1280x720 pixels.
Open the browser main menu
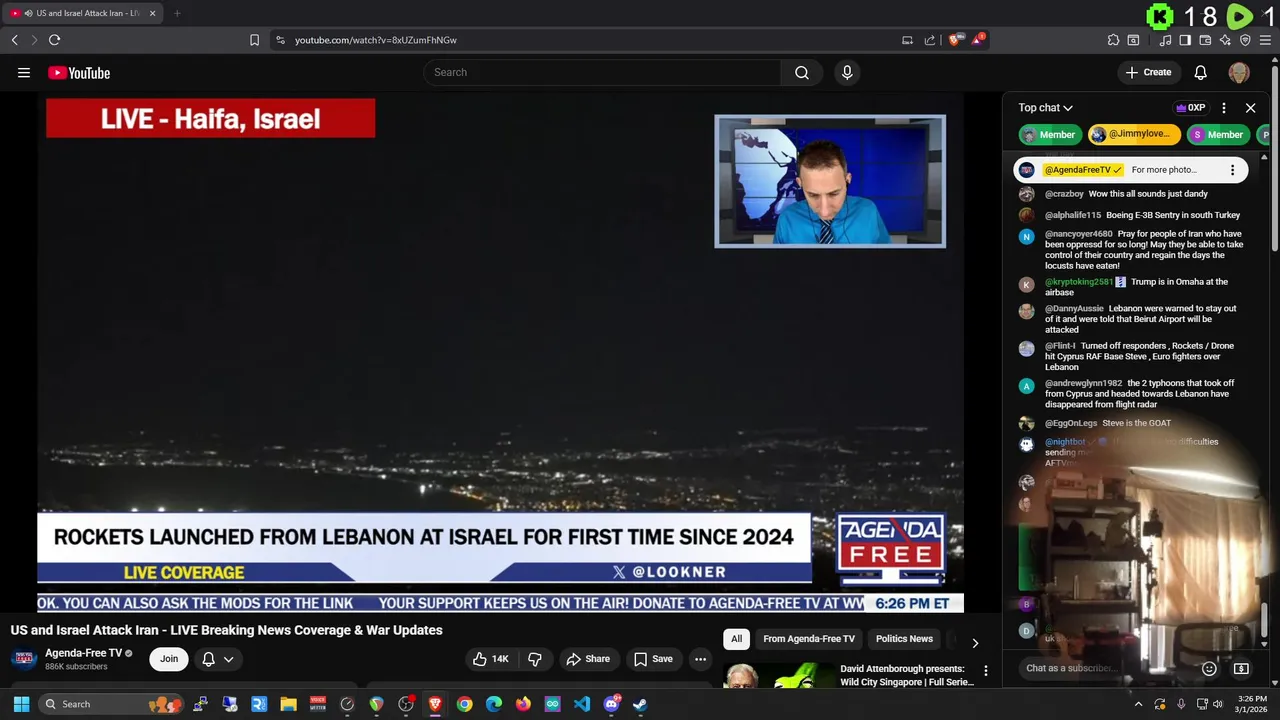[1266, 40]
